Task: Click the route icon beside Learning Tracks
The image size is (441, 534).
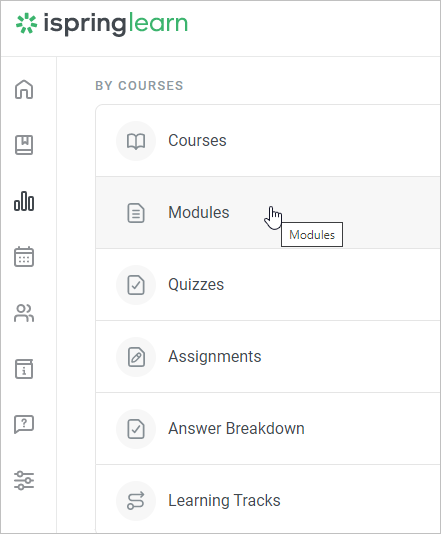Action: point(136,501)
